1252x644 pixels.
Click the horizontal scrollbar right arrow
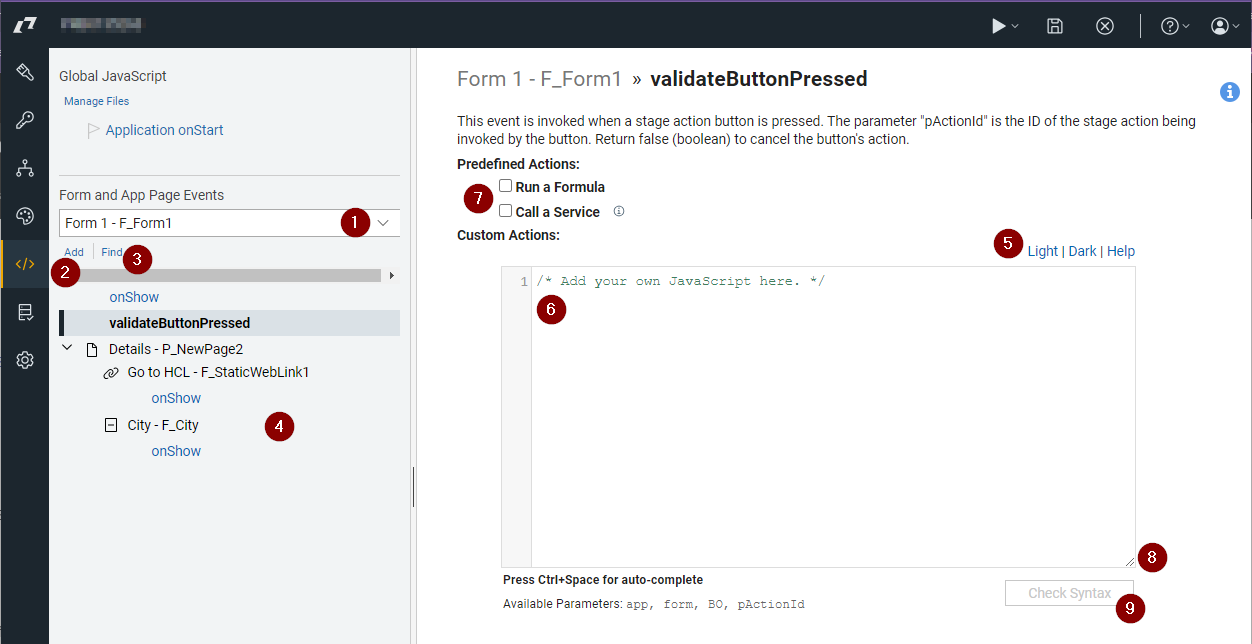[x=392, y=275]
